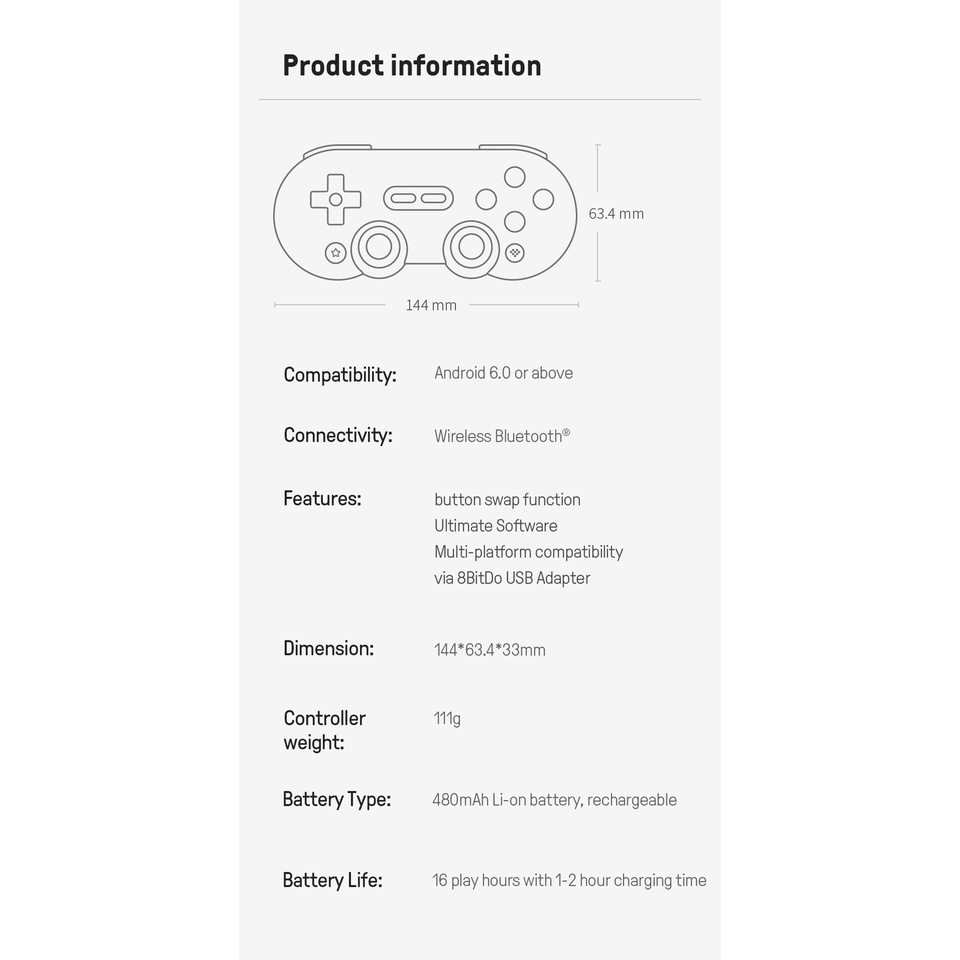Click the 144 mm width measurement label
This screenshot has height=960, width=960.
pos(431,305)
